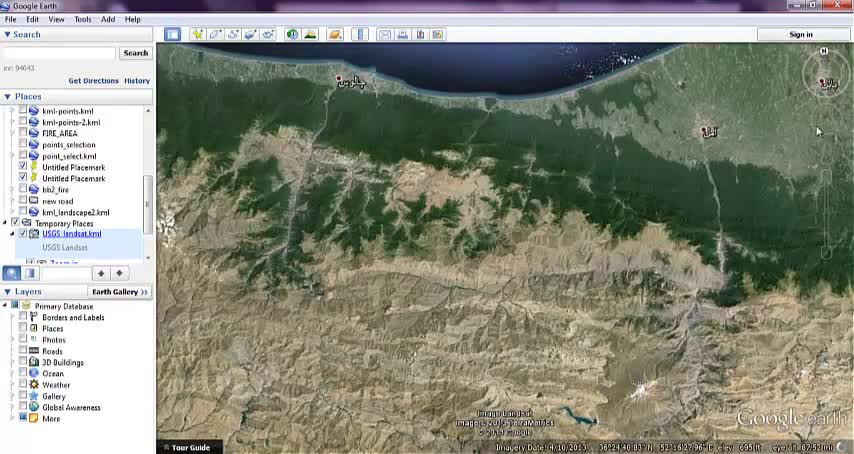The width and height of the screenshot is (854, 454).
Task: Click the Weather layer sun icon
Action: click(34, 384)
